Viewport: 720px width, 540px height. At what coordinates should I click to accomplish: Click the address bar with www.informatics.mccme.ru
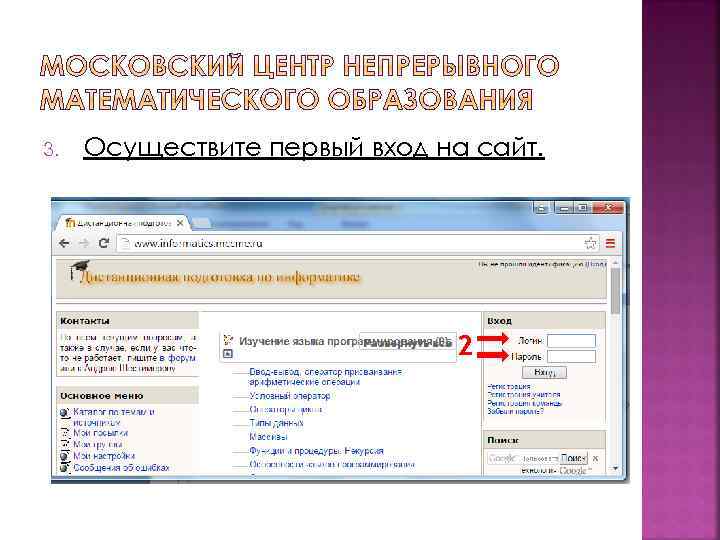click(x=351, y=243)
